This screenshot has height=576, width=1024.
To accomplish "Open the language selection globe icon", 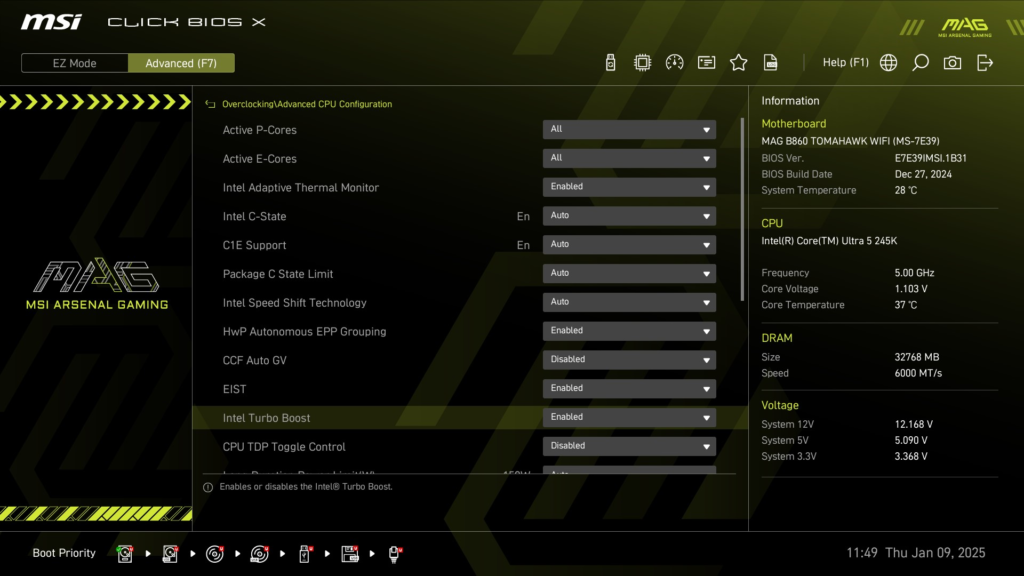I will coord(888,62).
